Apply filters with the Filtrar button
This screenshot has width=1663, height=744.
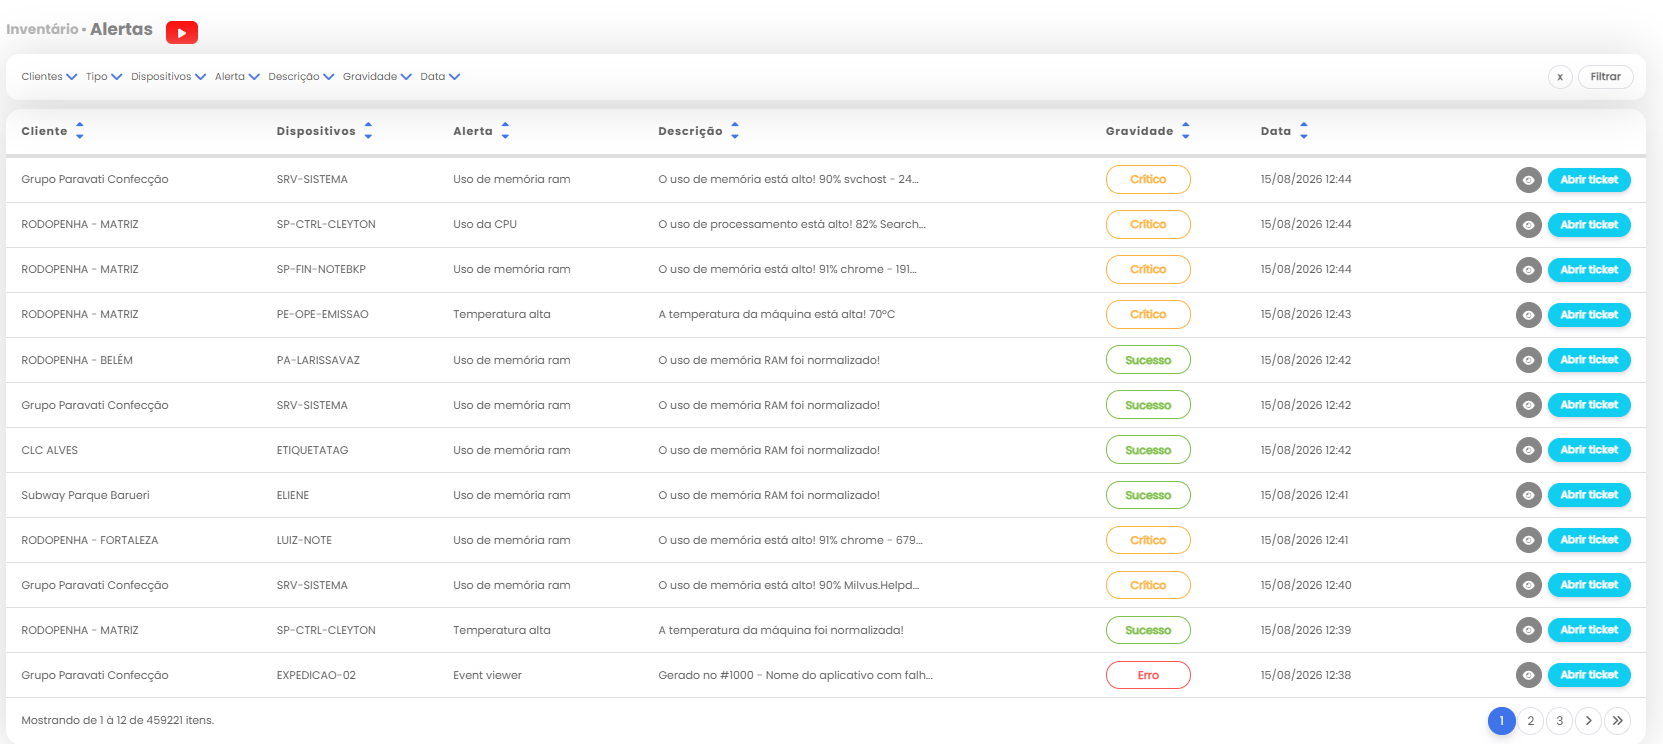point(1605,77)
